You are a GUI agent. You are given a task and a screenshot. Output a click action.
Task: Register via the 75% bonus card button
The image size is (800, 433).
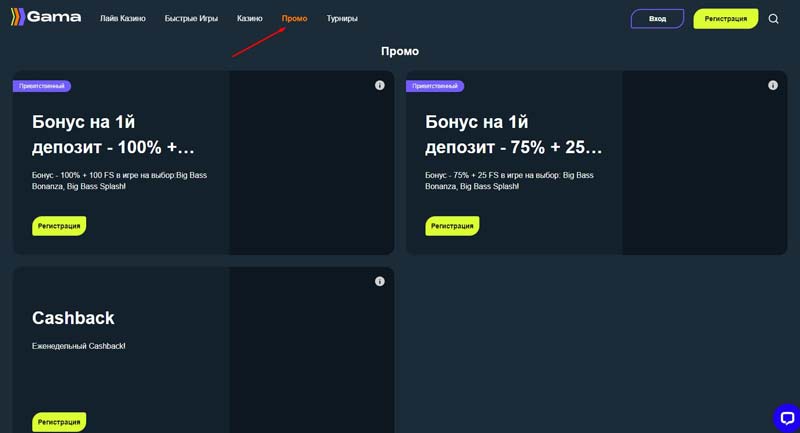click(x=452, y=226)
